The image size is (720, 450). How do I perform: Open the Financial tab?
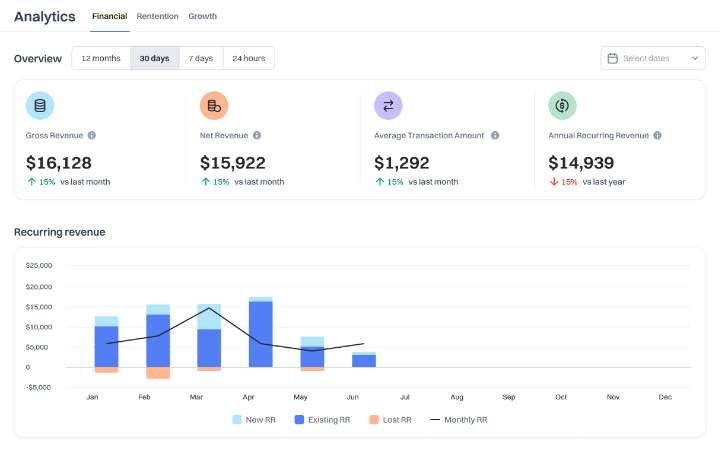coord(109,16)
